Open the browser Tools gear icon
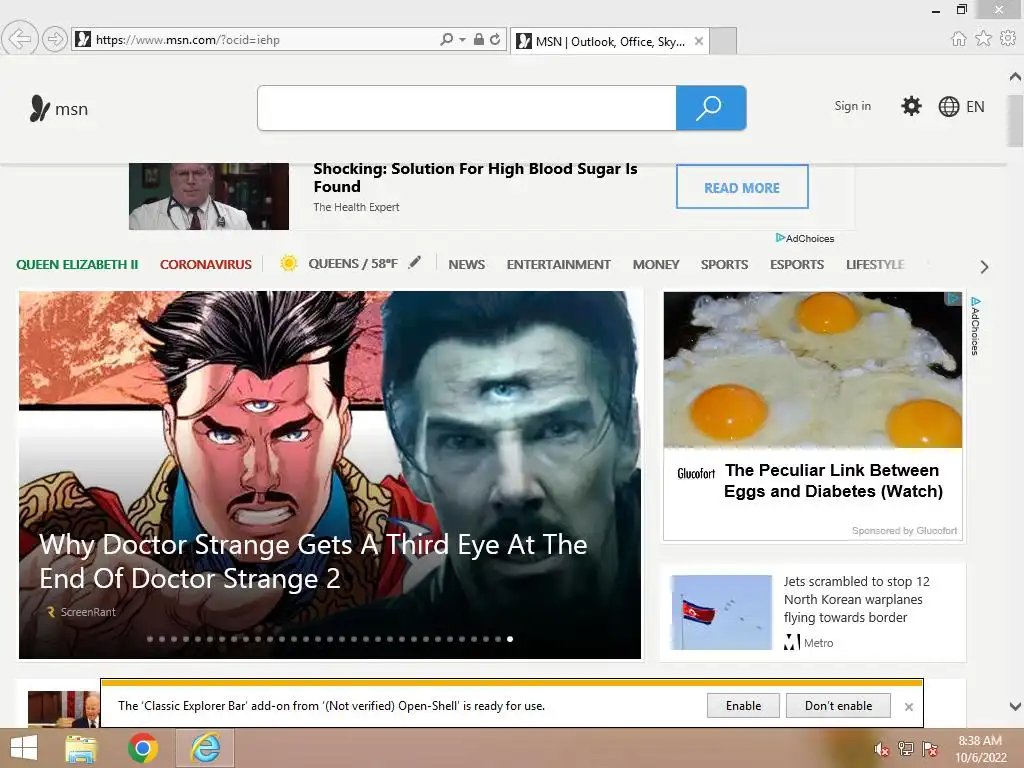The width and height of the screenshot is (1024, 768). (x=1008, y=39)
